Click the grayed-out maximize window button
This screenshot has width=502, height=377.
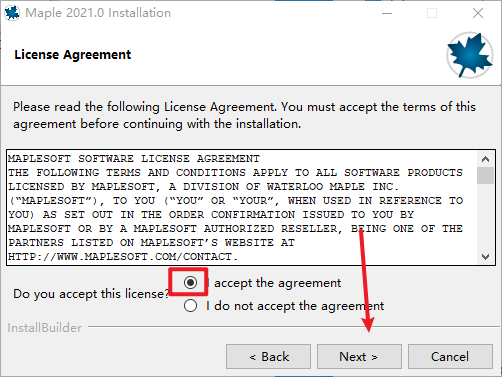point(432,13)
